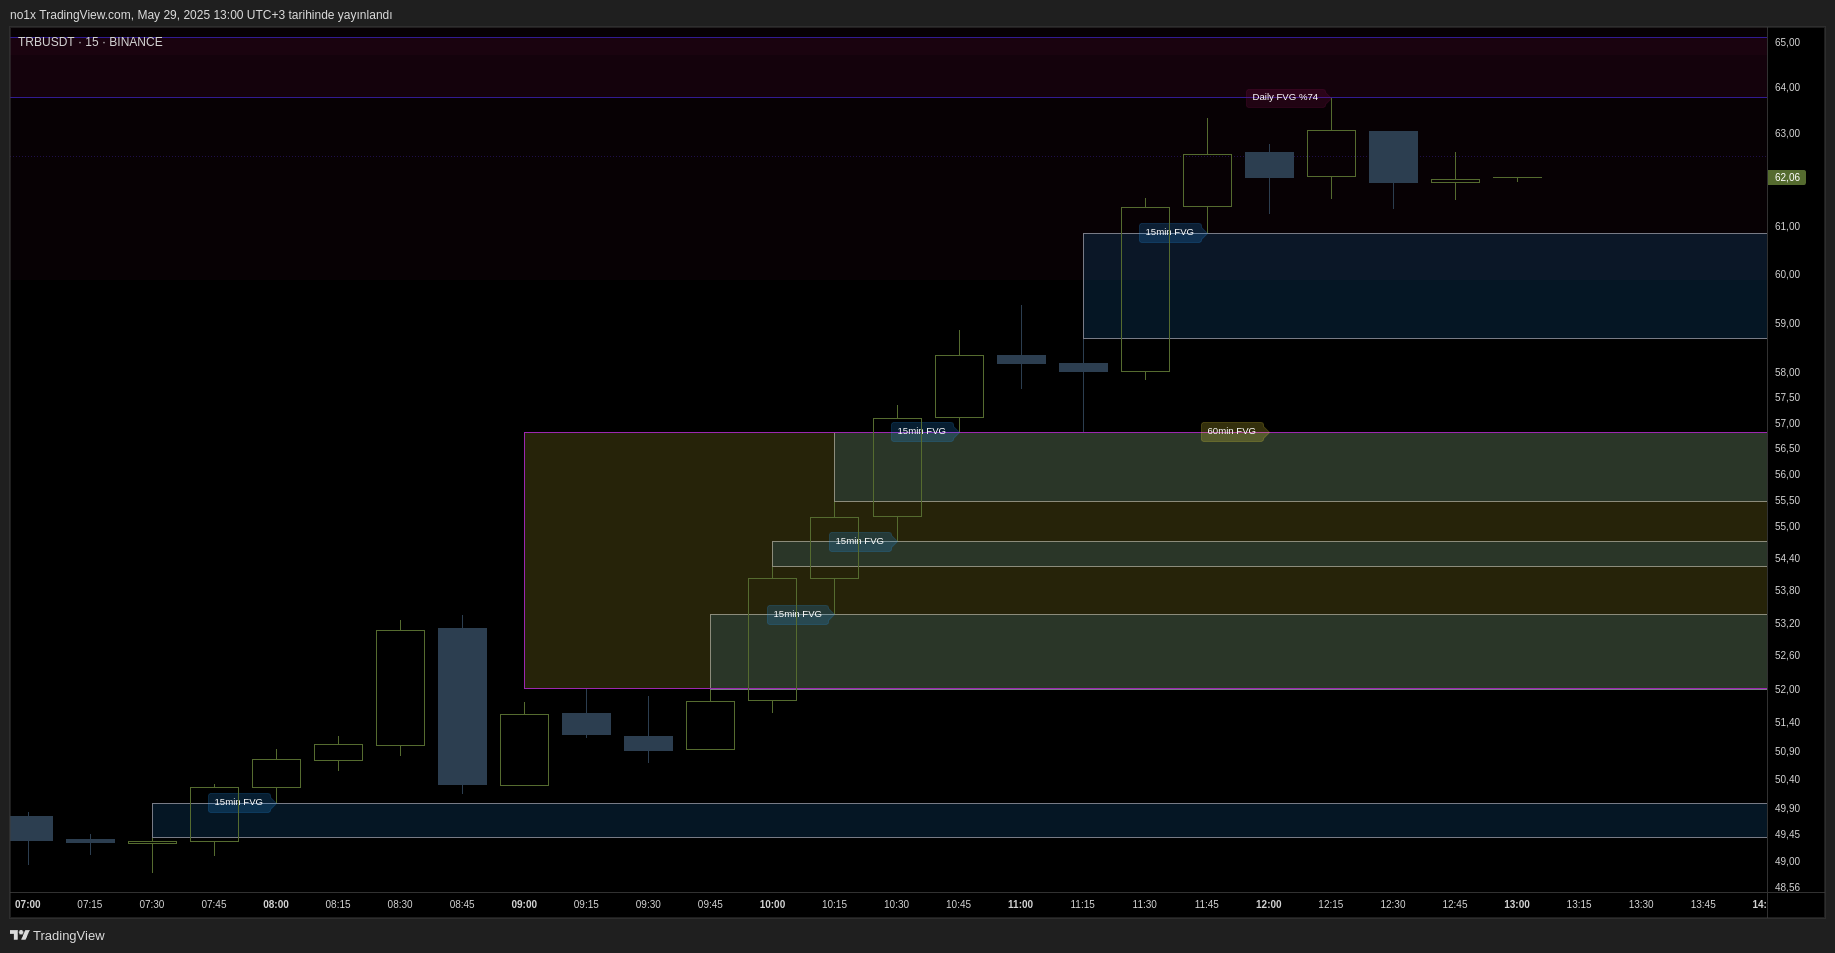Click the published header text 'no1x TradingView.com'
Screen dimensions: 1835x953
(70, 15)
